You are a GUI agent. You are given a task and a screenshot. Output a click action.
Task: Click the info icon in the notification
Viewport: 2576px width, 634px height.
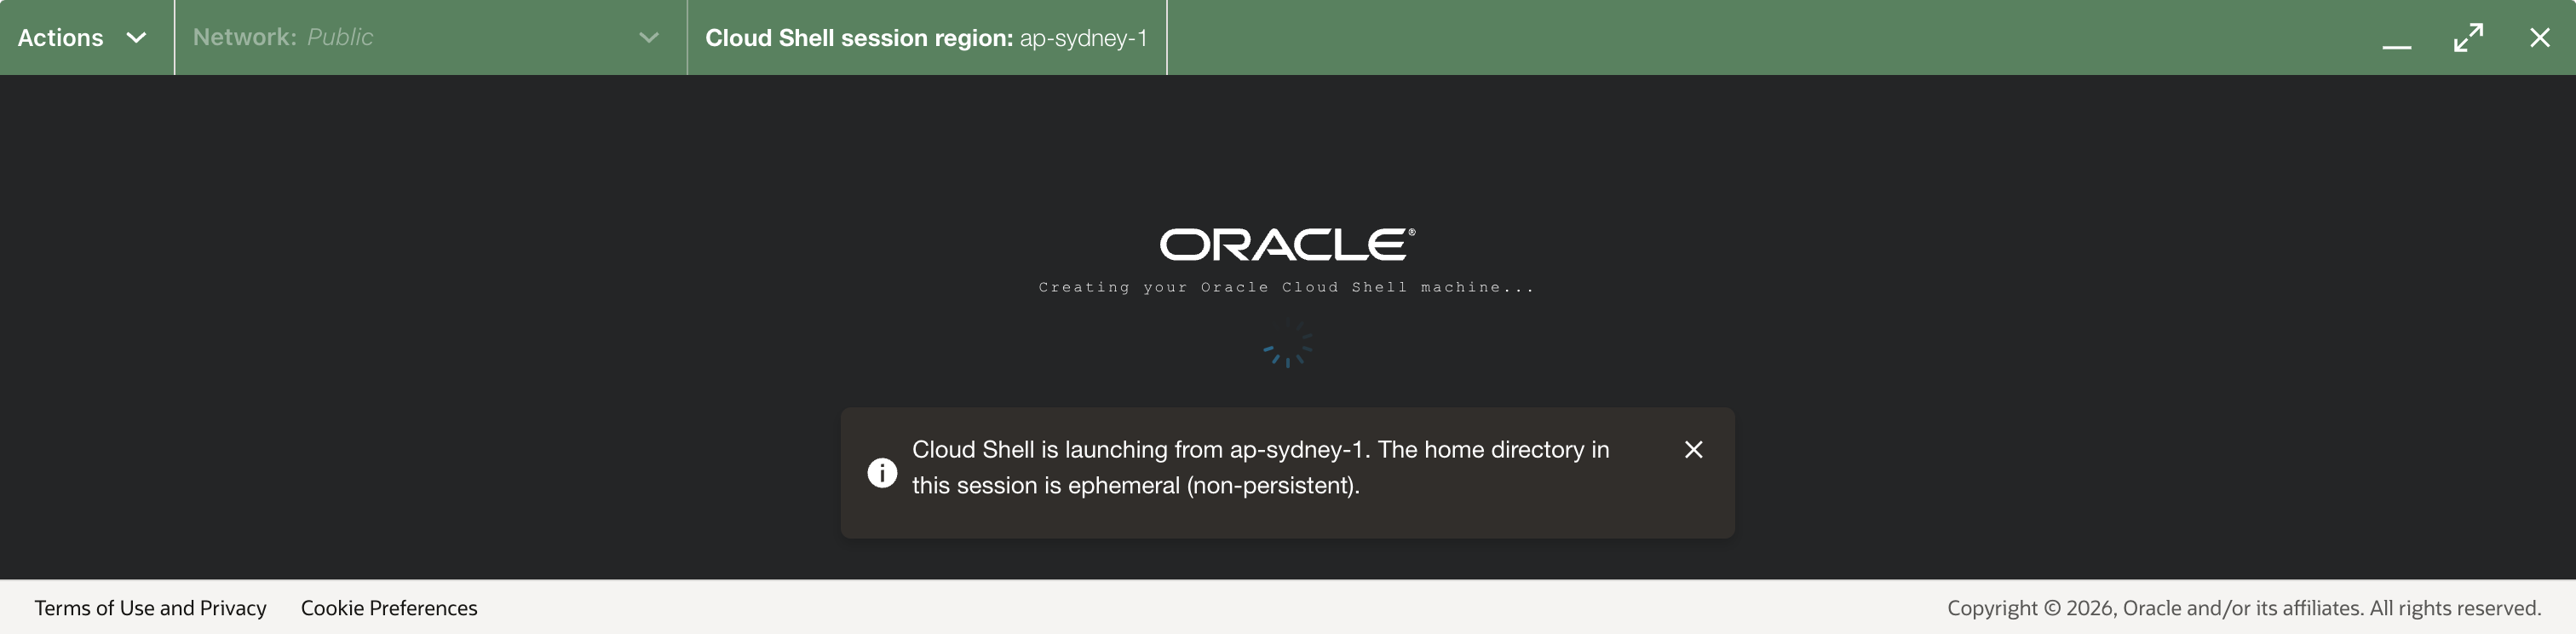coord(882,473)
